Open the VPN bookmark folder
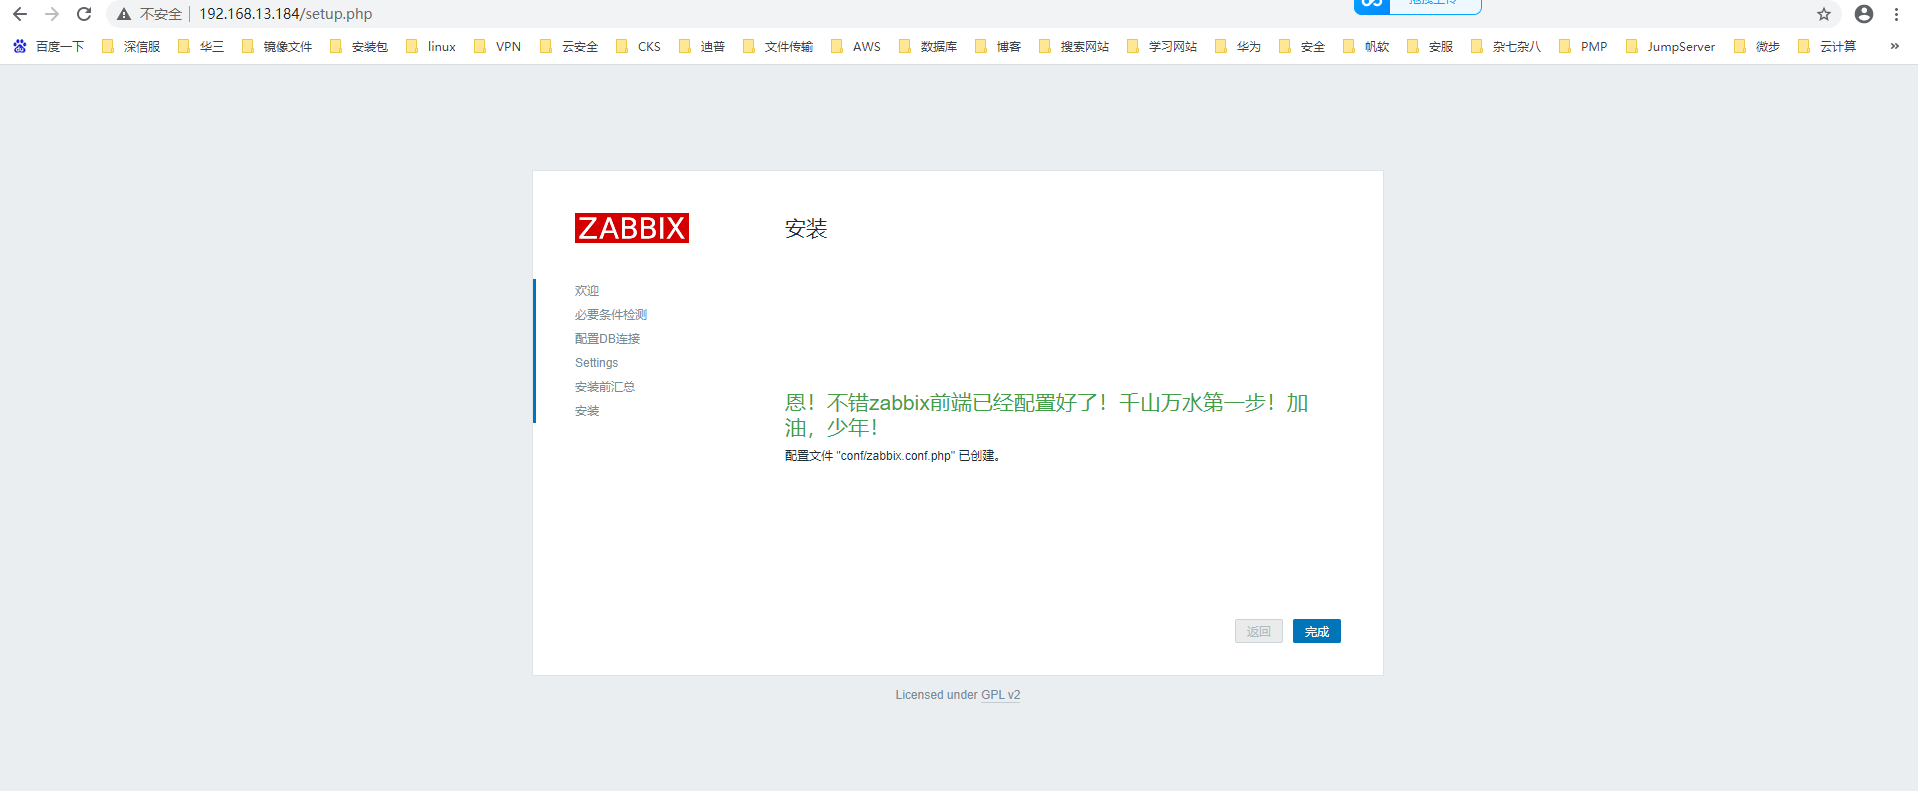The image size is (1918, 791). (497, 46)
